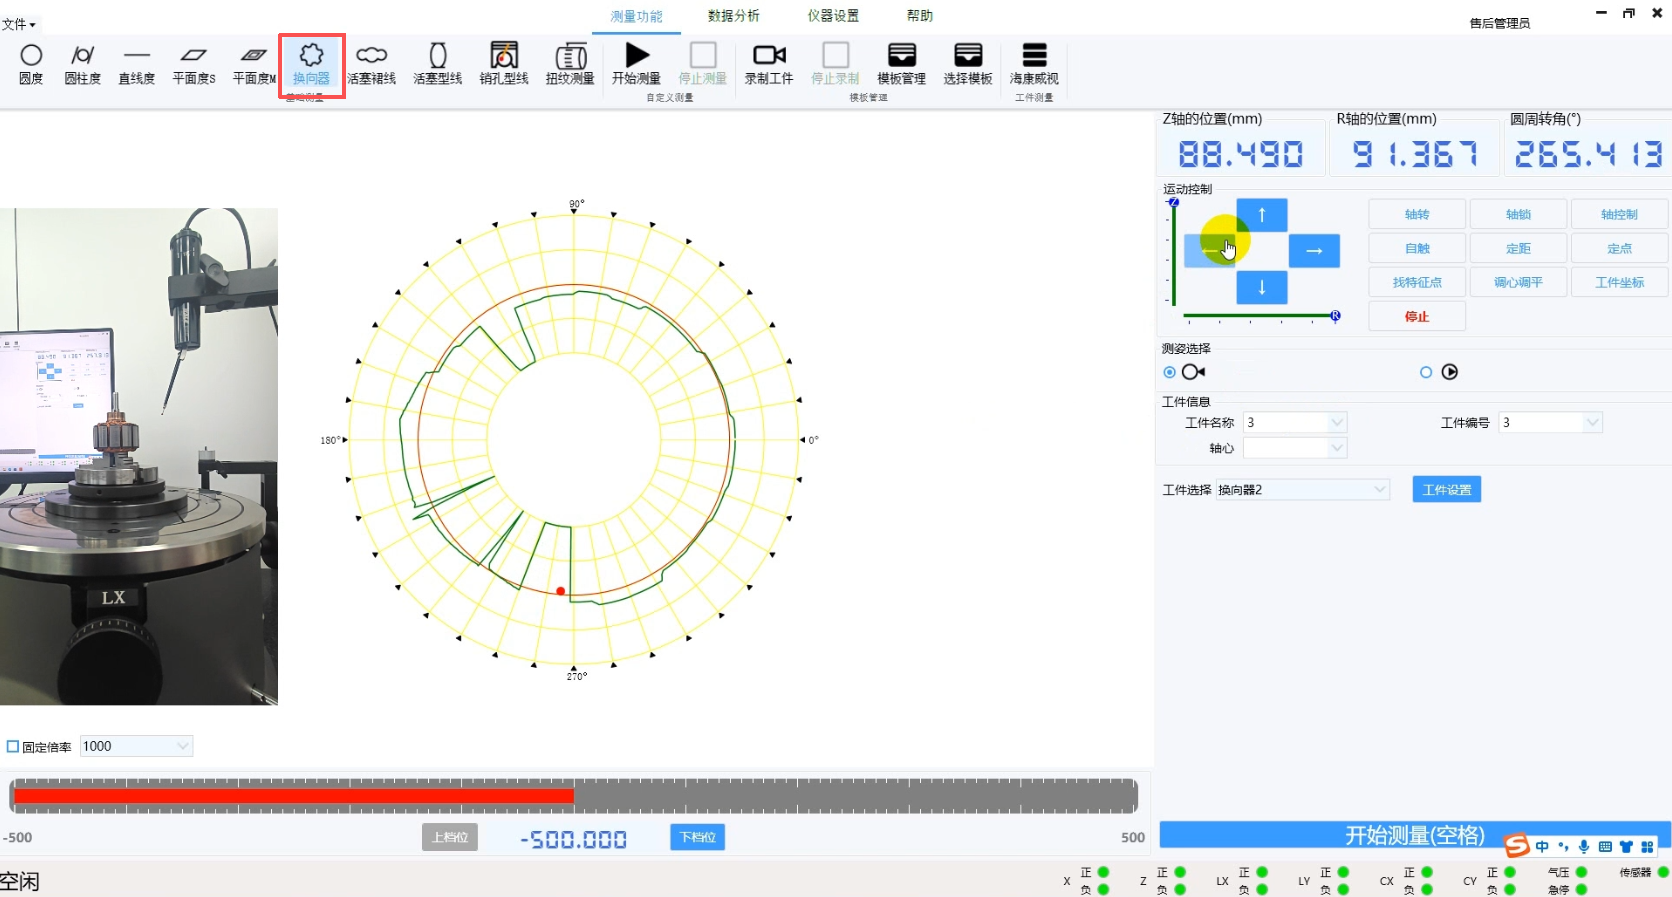Screen dimensions: 1672x897
Task: Open 模板管理 template management
Action: pyautogui.click(x=902, y=64)
